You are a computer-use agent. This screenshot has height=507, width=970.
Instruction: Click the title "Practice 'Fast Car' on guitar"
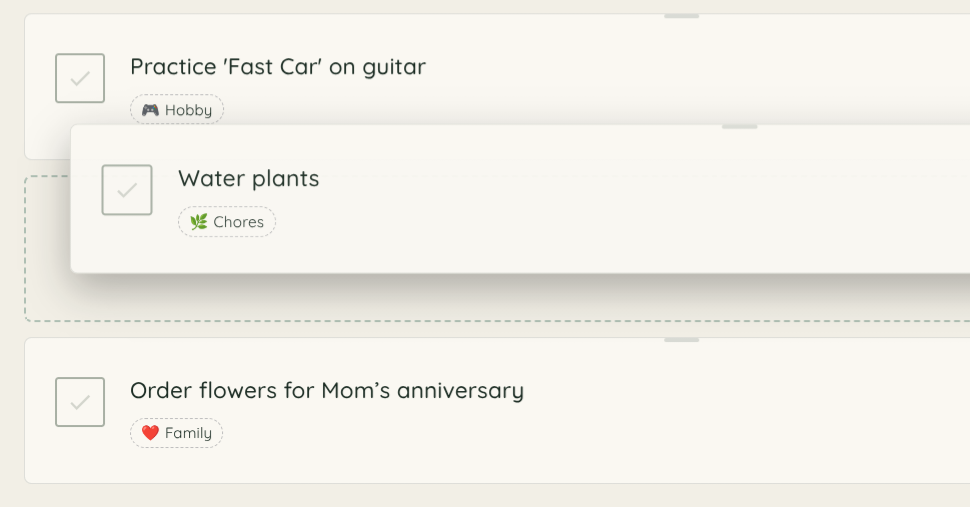pyautogui.click(x=278, y=67)
